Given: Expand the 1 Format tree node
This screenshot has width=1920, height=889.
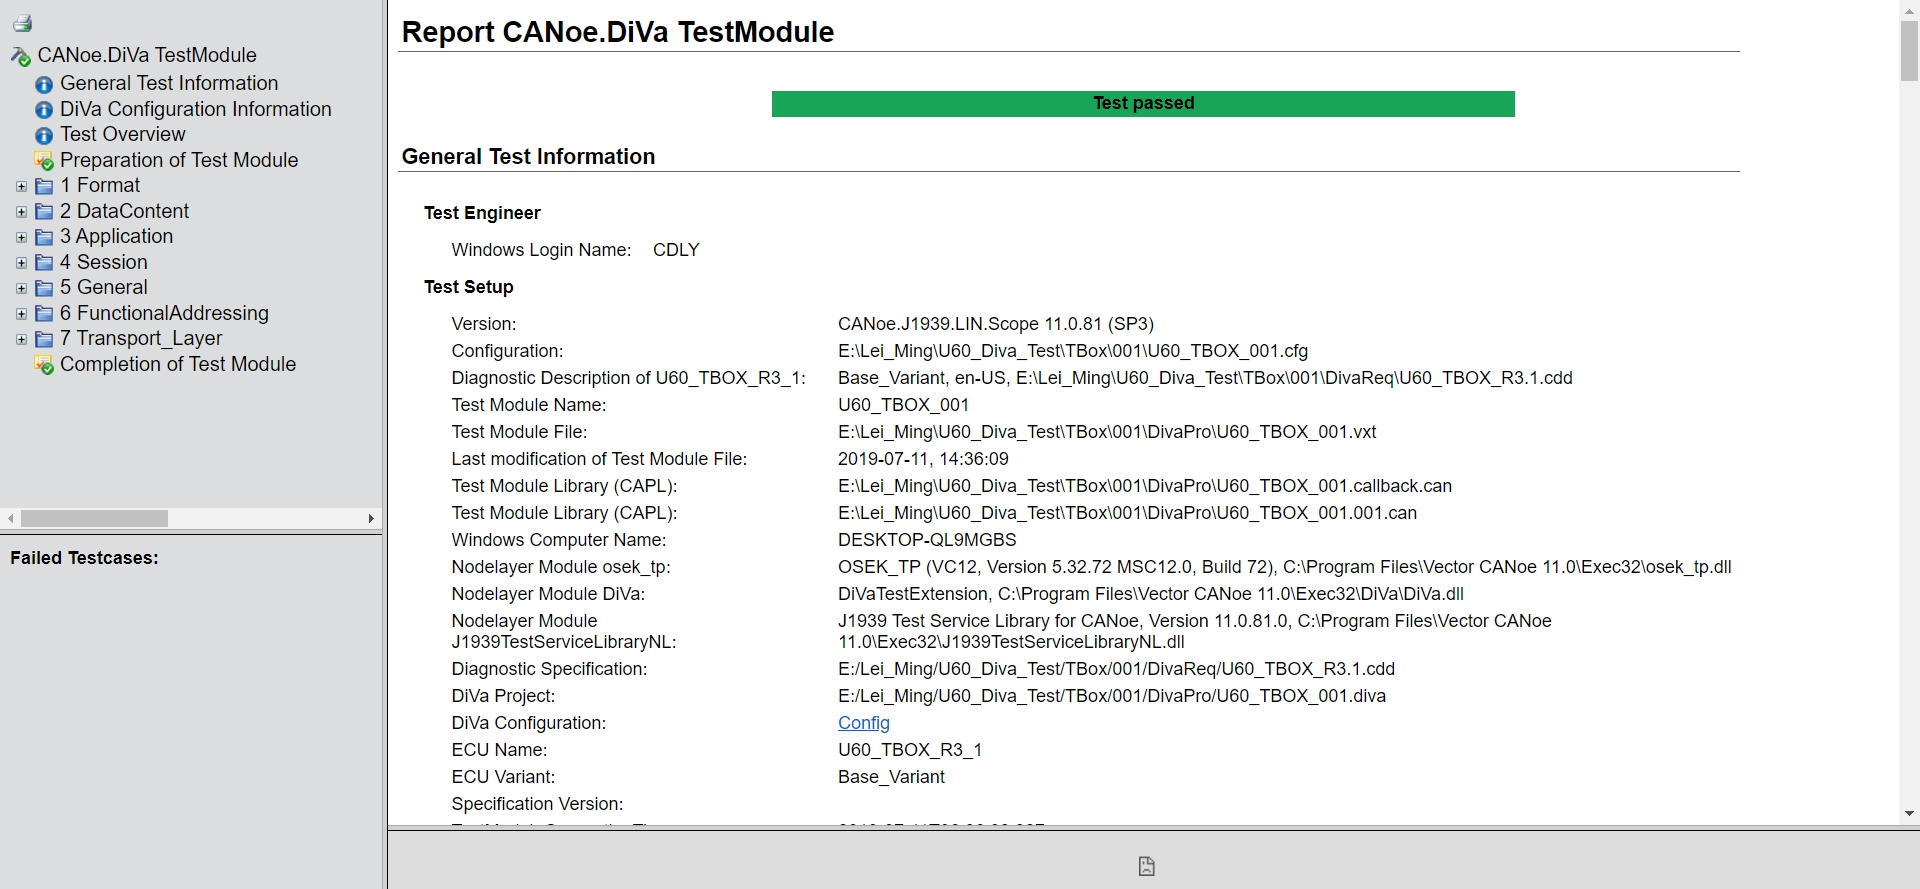Looking at the screenshot, I should (21, 186).
